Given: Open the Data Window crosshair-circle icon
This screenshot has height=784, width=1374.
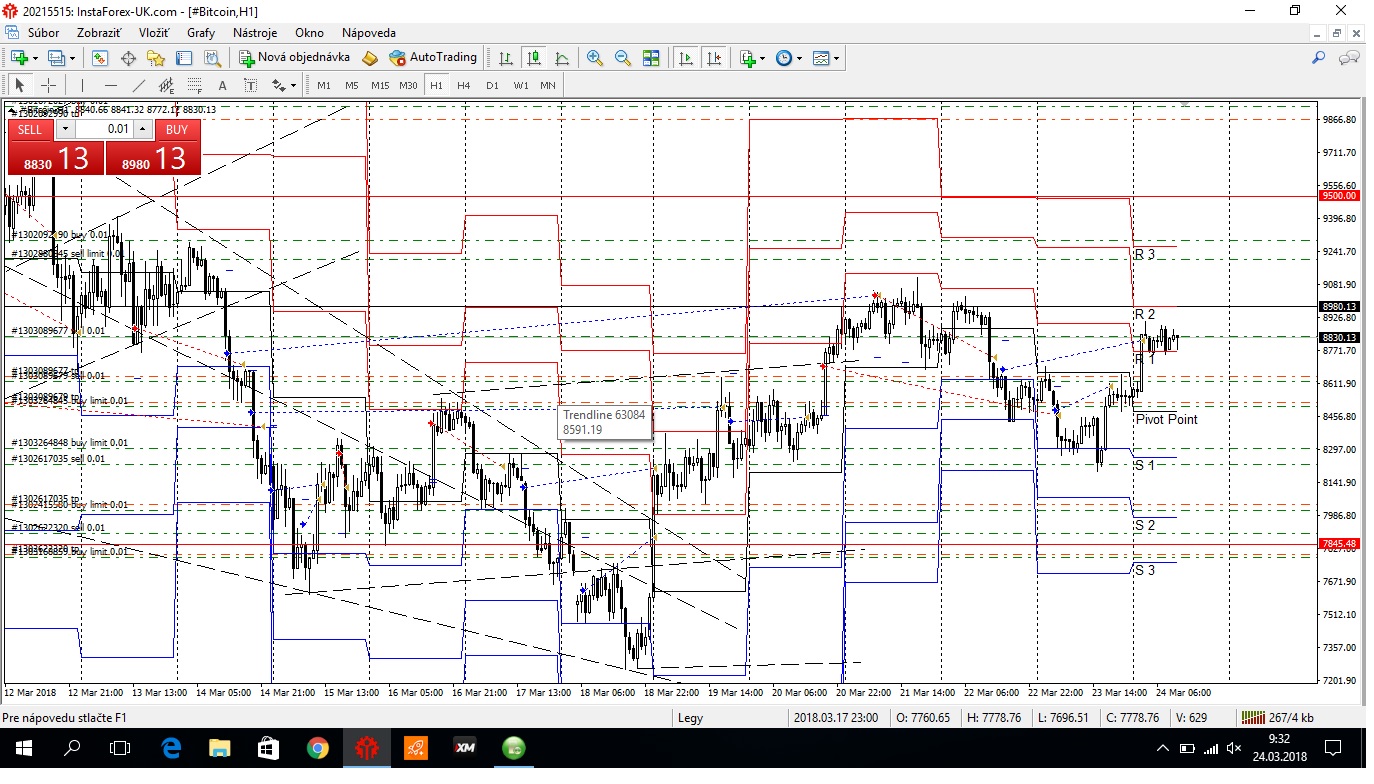Looking at the screenshot, I should click(128, 58).
